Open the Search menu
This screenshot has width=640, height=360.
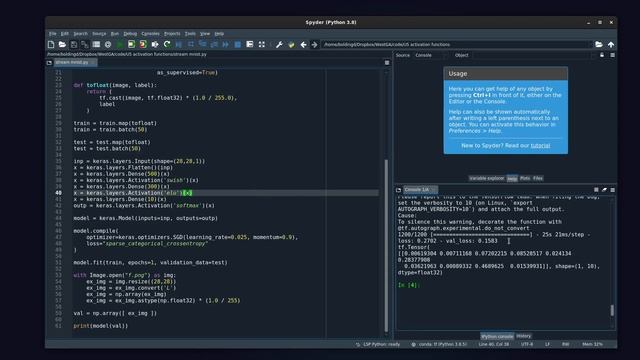pos(80,33)
